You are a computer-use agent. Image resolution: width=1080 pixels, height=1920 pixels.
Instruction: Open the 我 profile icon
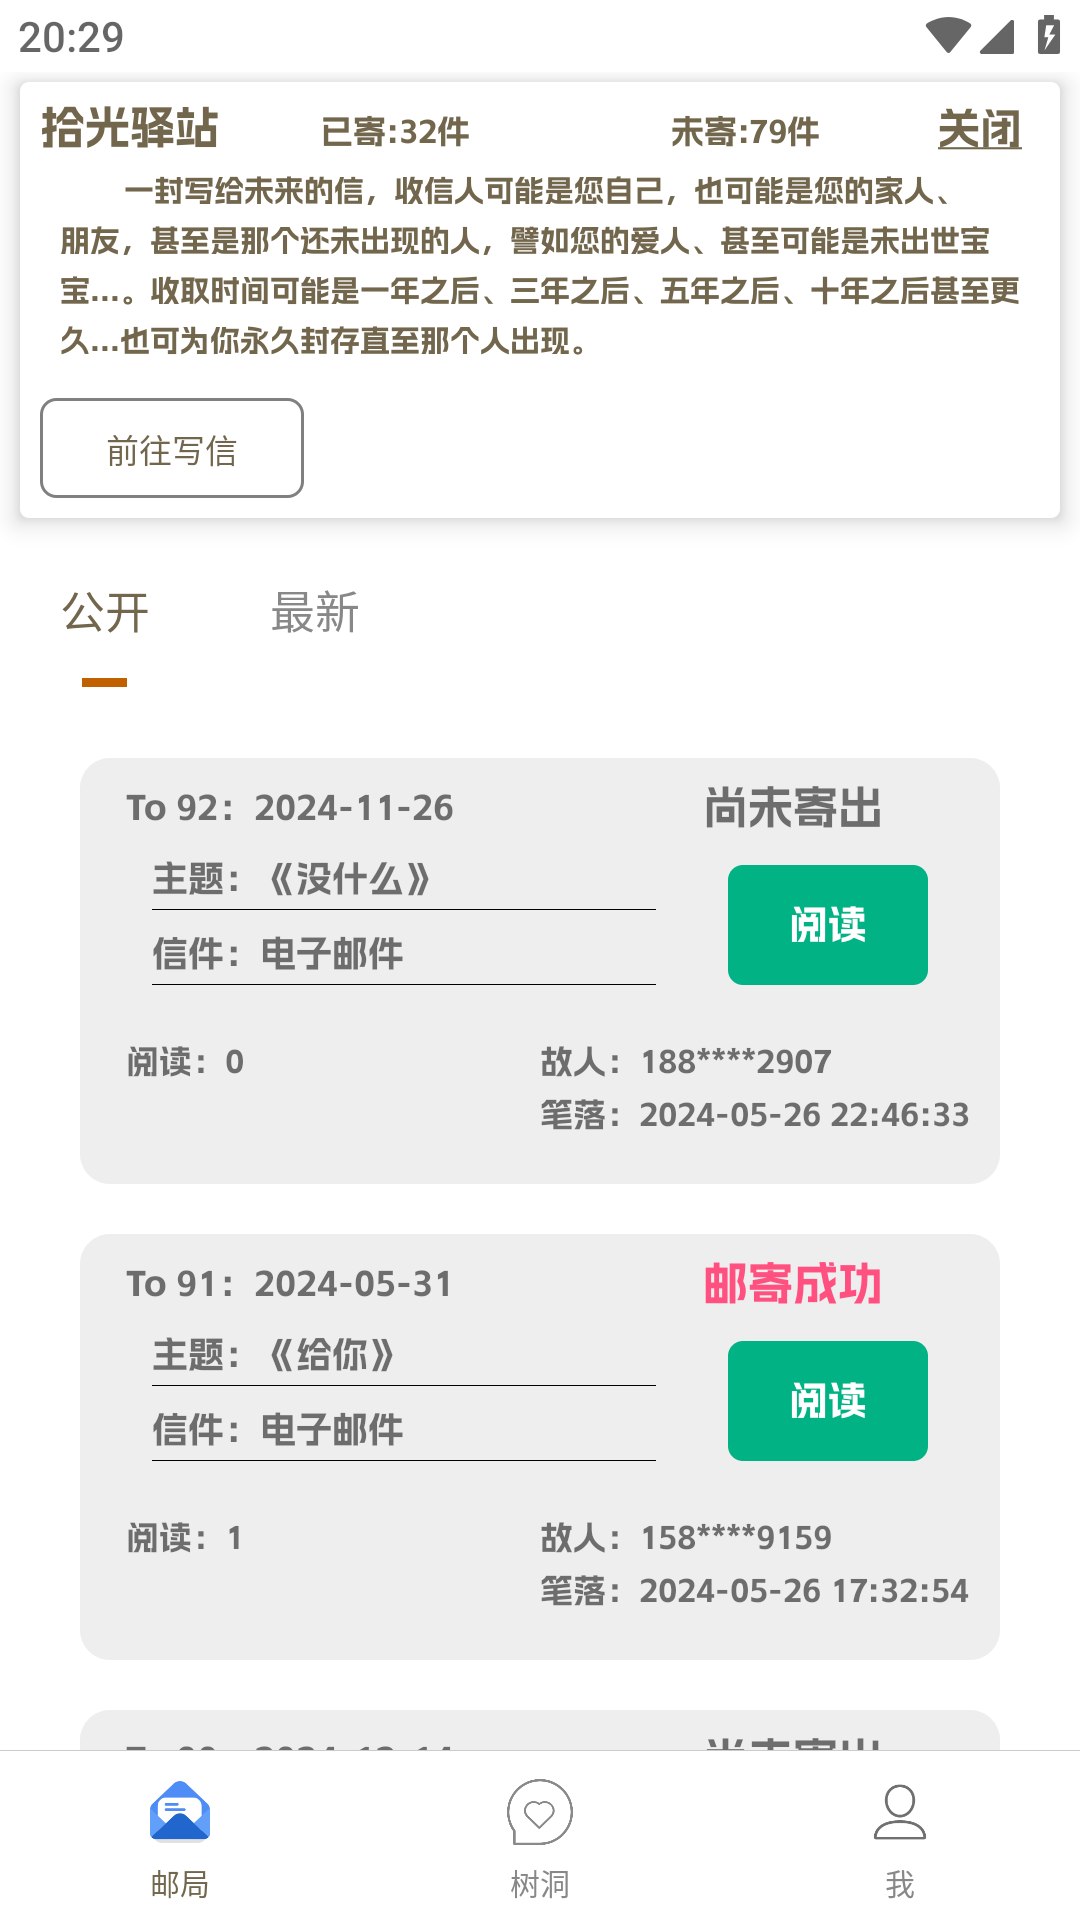[x=900, y=1812]
